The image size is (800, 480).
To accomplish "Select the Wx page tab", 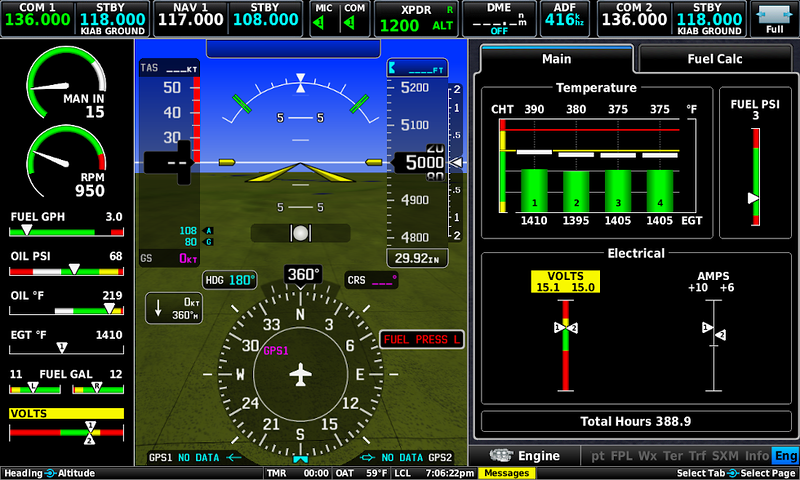I will coord(647,456).
